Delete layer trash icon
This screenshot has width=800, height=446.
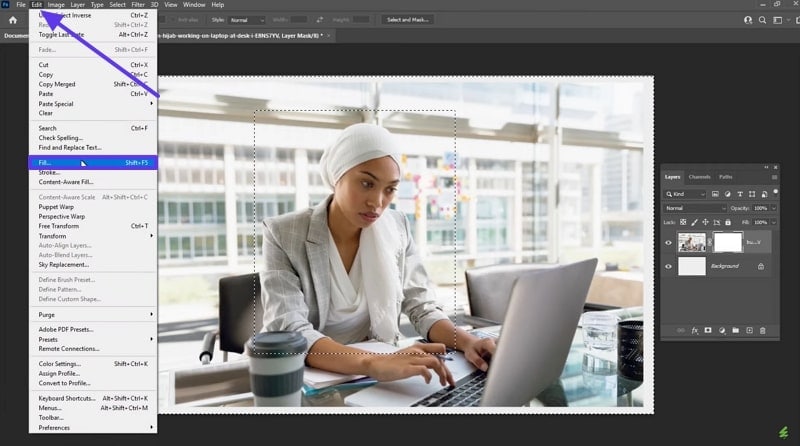[x=763, y=331]
